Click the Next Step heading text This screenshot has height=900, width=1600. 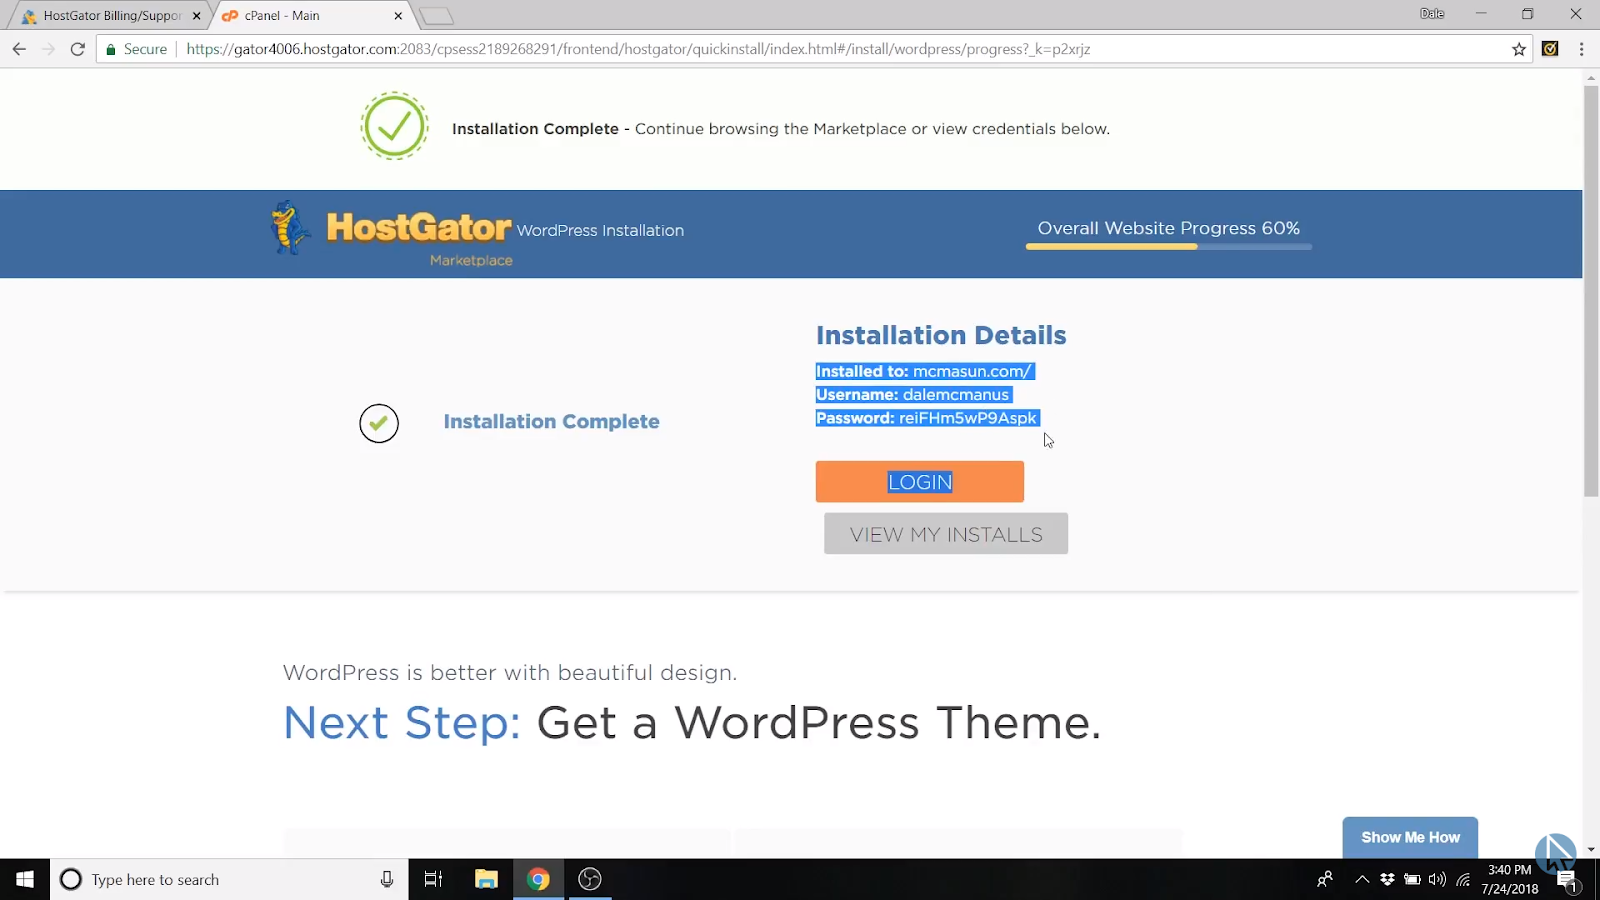692,722
